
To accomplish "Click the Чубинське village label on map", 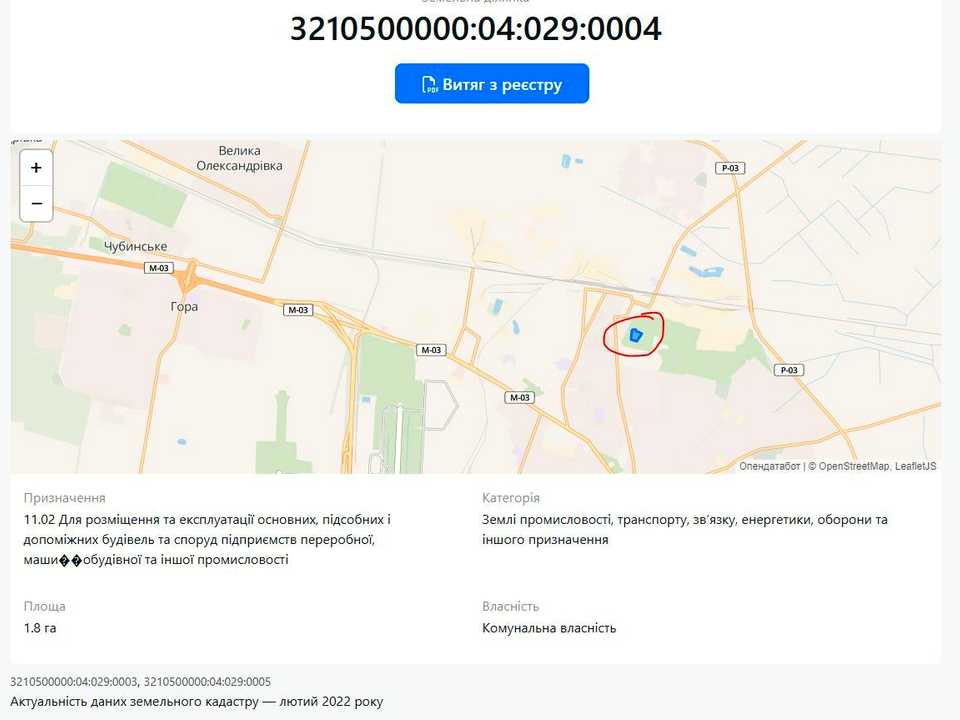I will (135, 246).
